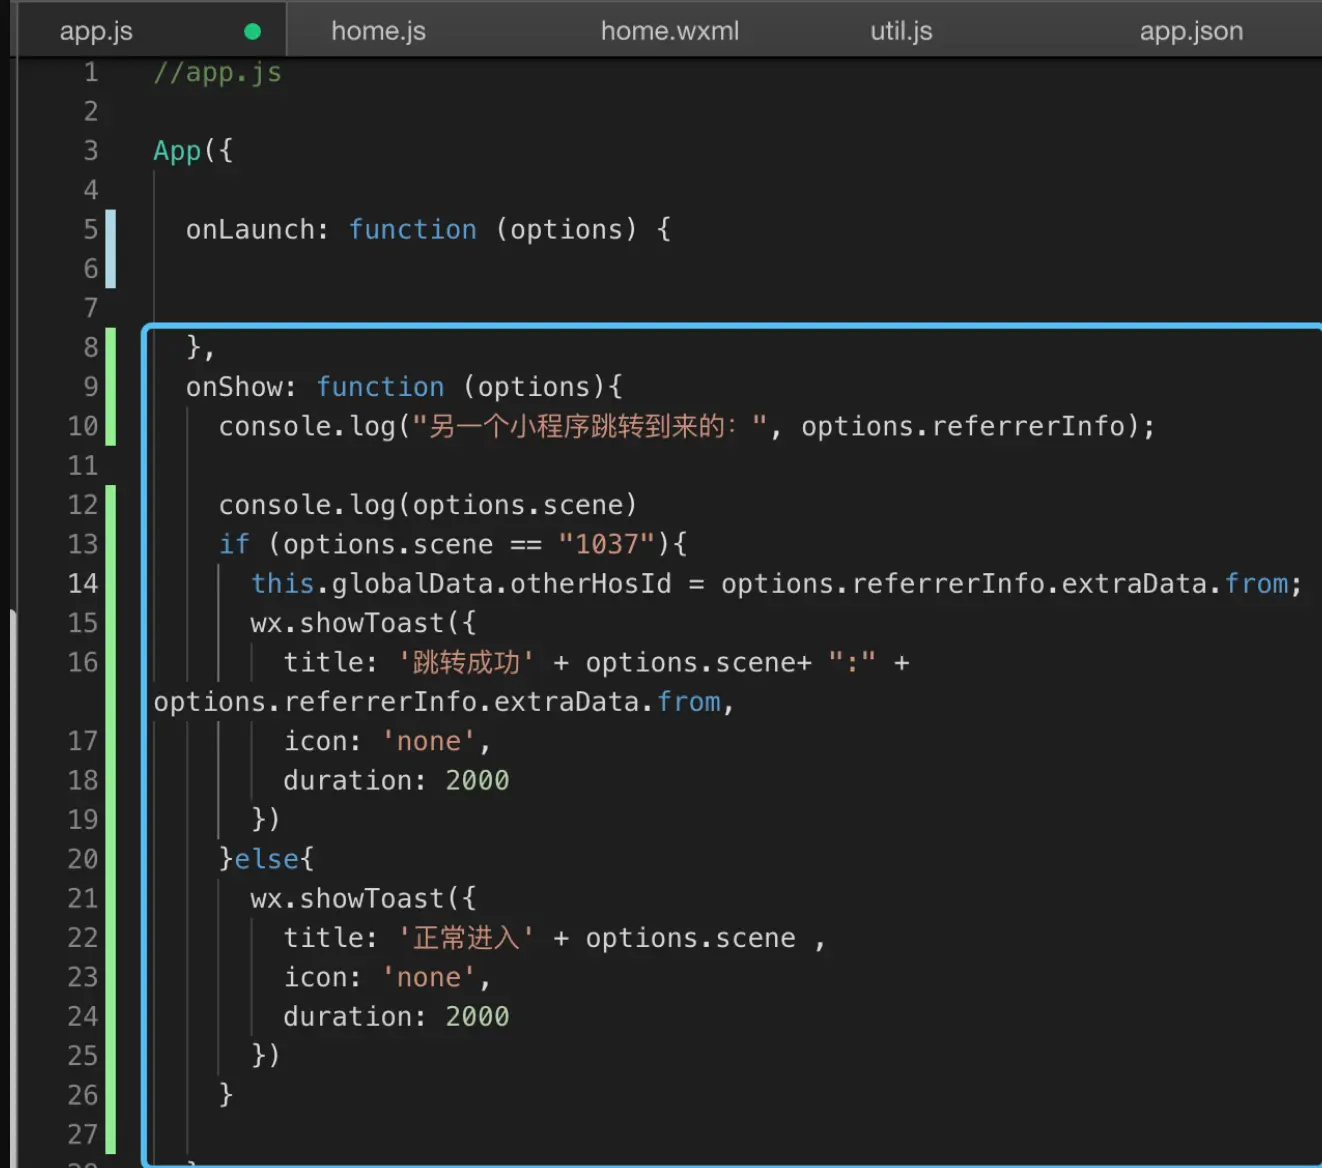Click options.scene on line 22
Image resolution: width=1322 pixels, height=1168 pixels.
[690, 938]
